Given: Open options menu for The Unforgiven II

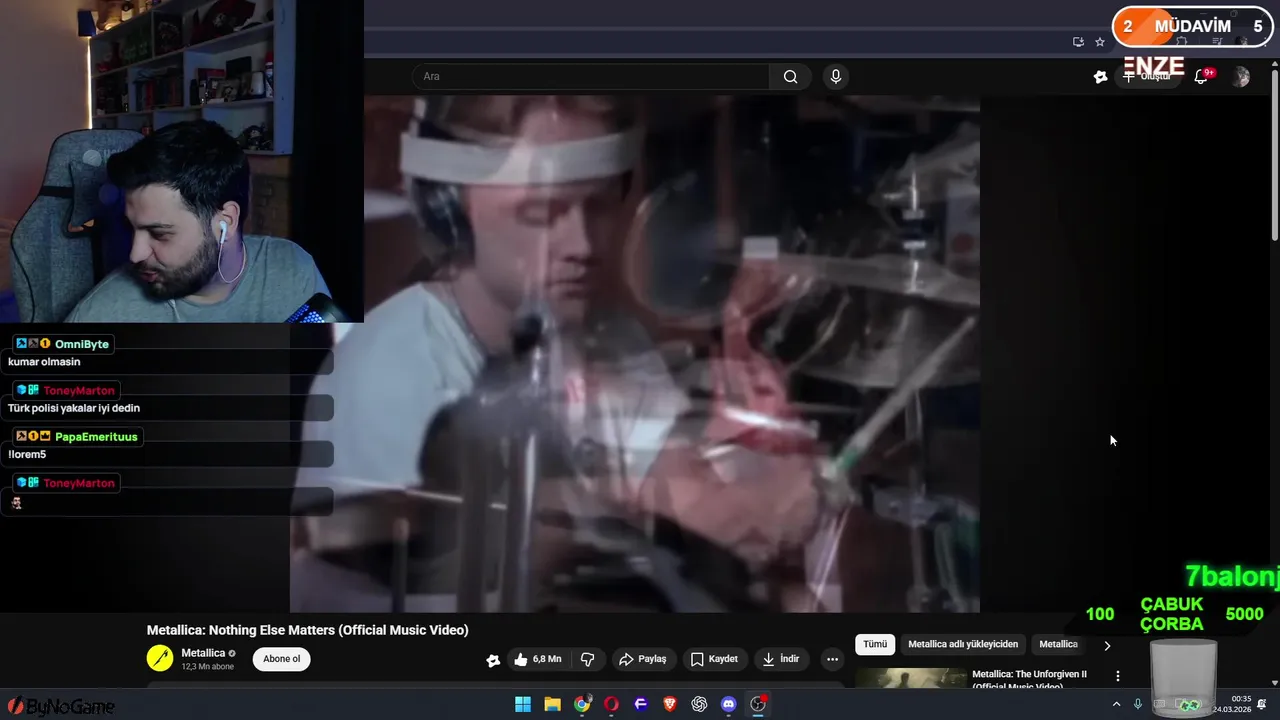Looking at the screenshot, I should click(1118, 676).
